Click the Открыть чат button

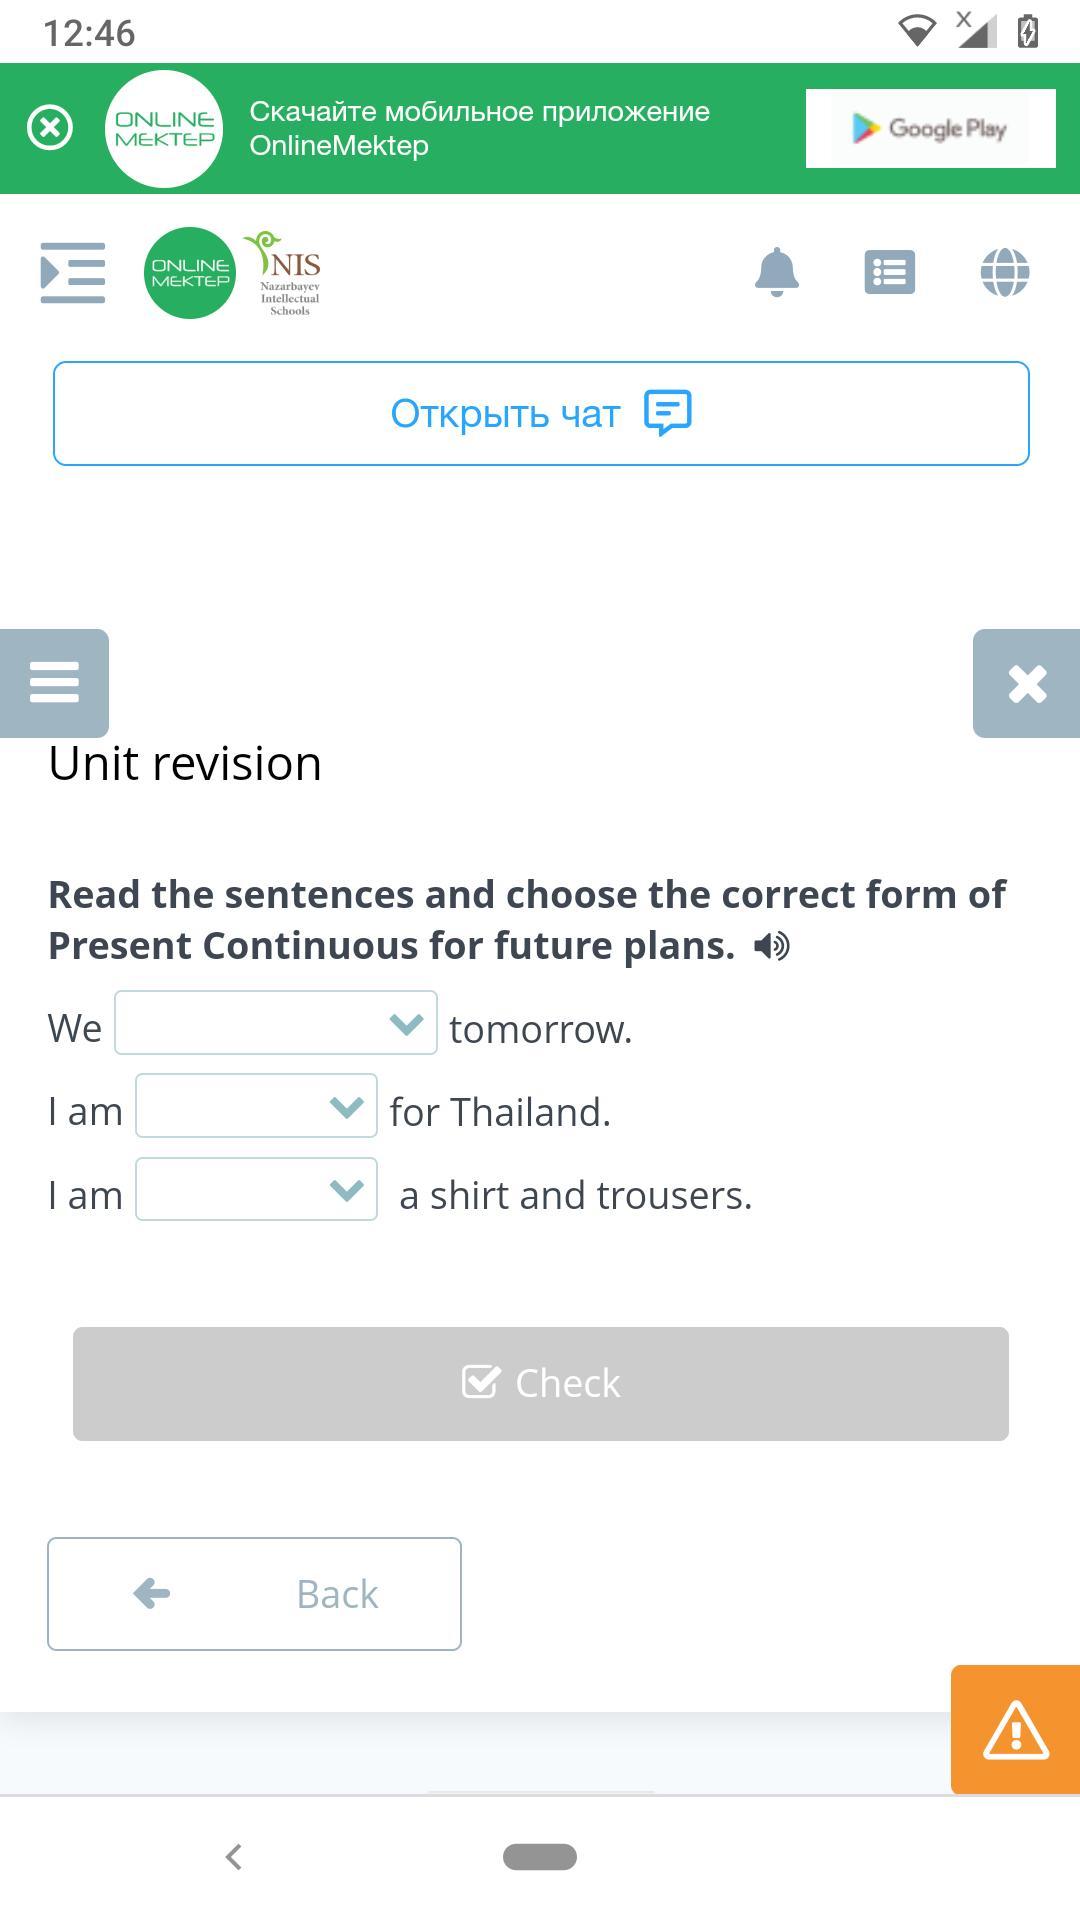tap(541, 413)
